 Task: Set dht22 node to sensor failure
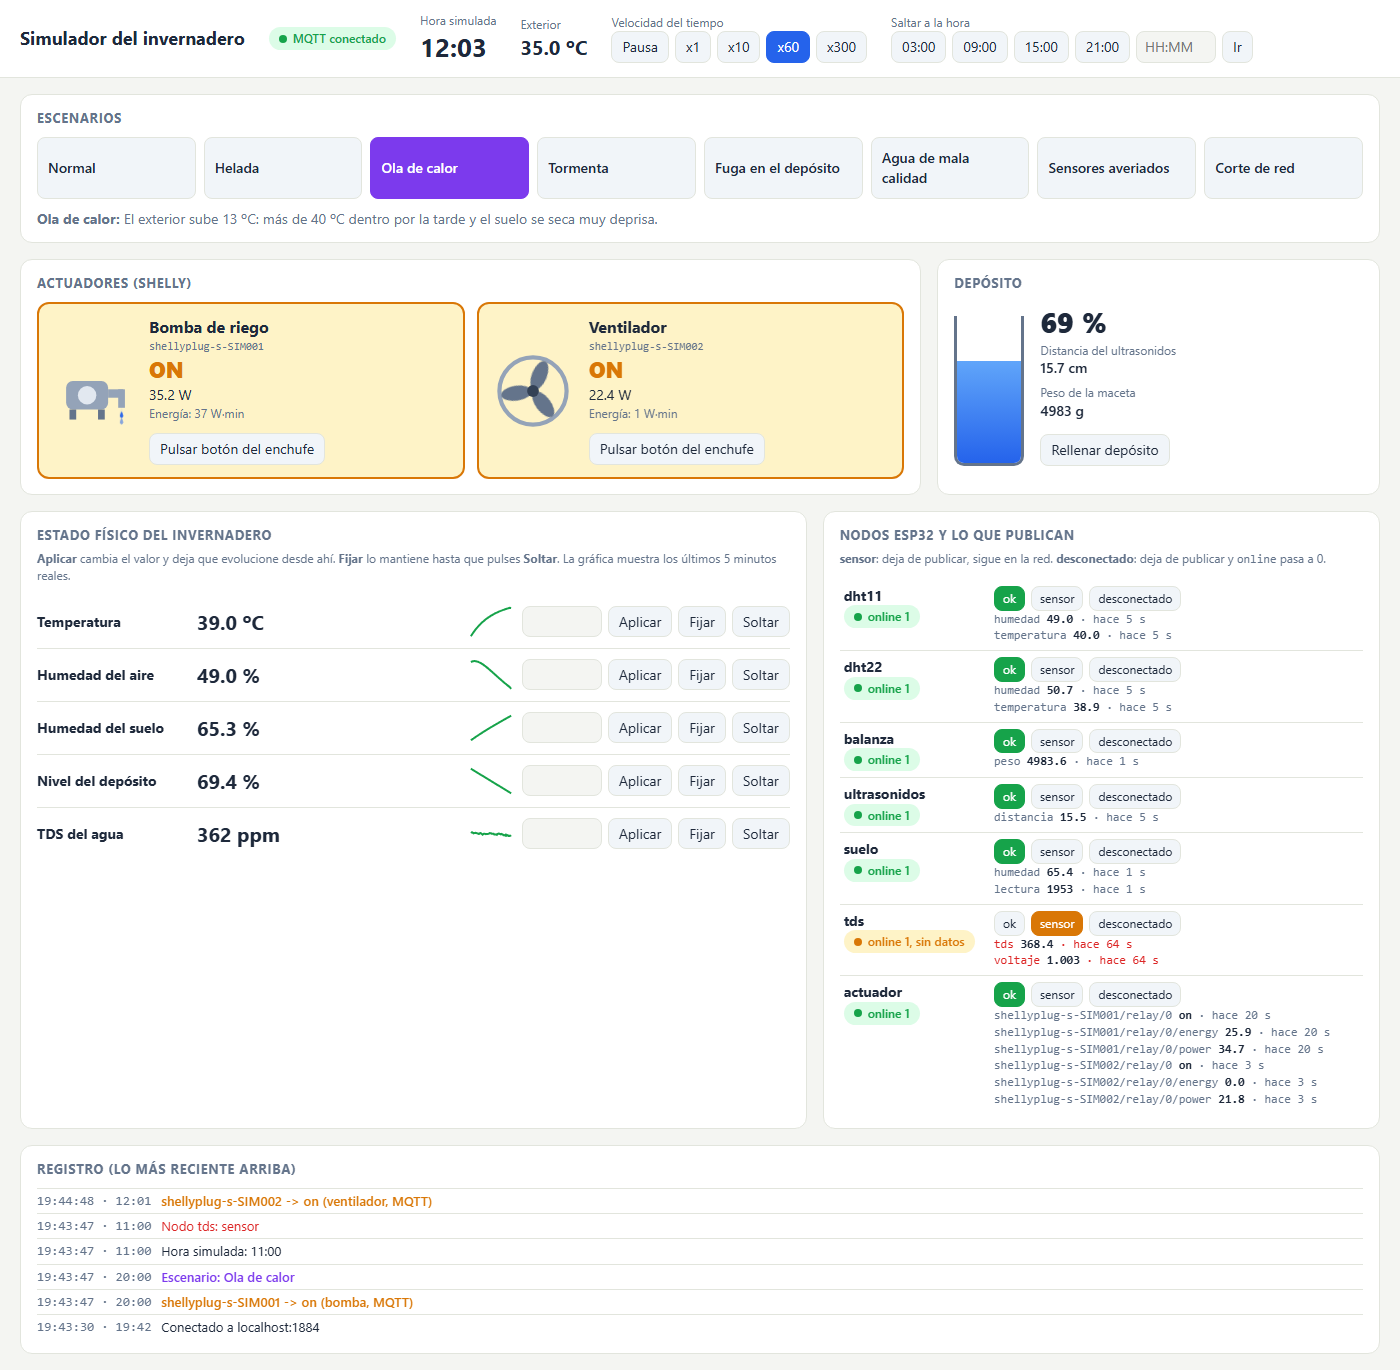click(x=1057, y=670)
